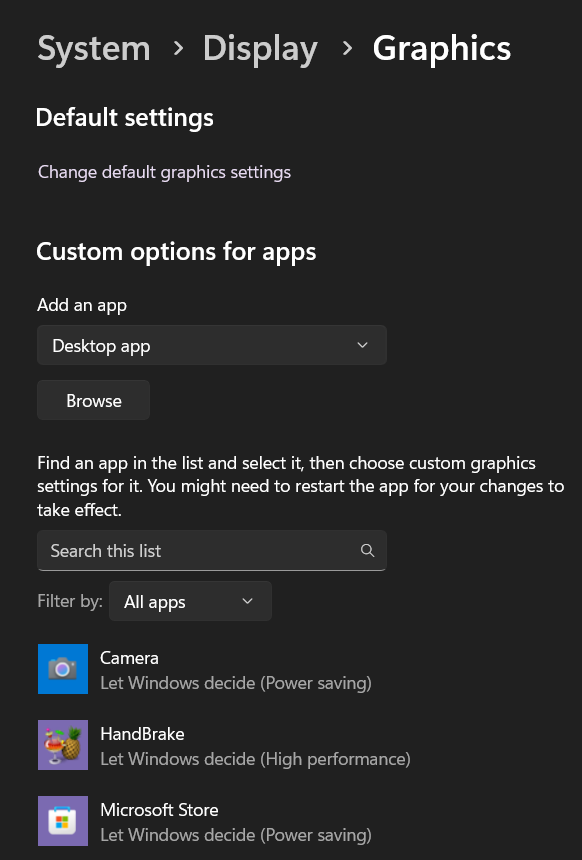
Task: Click the Camera app icon
Action: click(63, 668)
